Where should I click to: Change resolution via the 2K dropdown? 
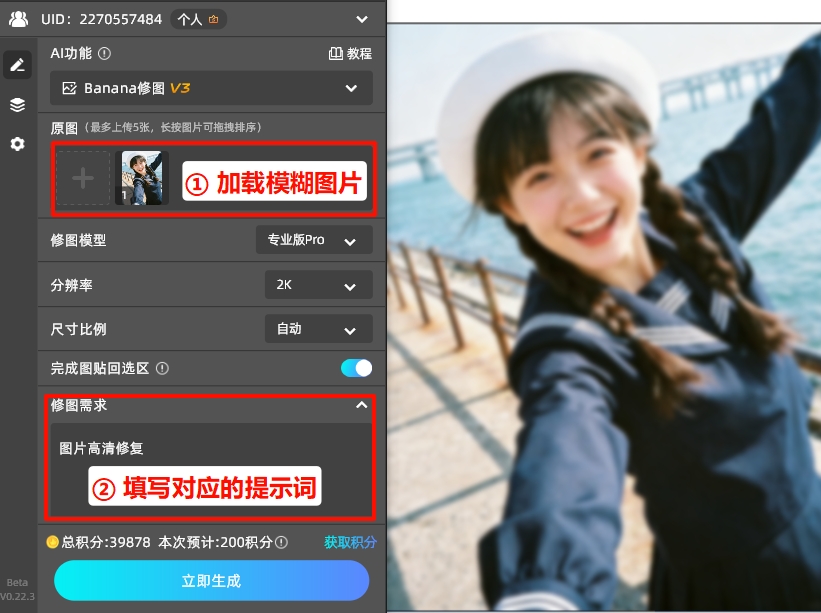coord(318,285)
